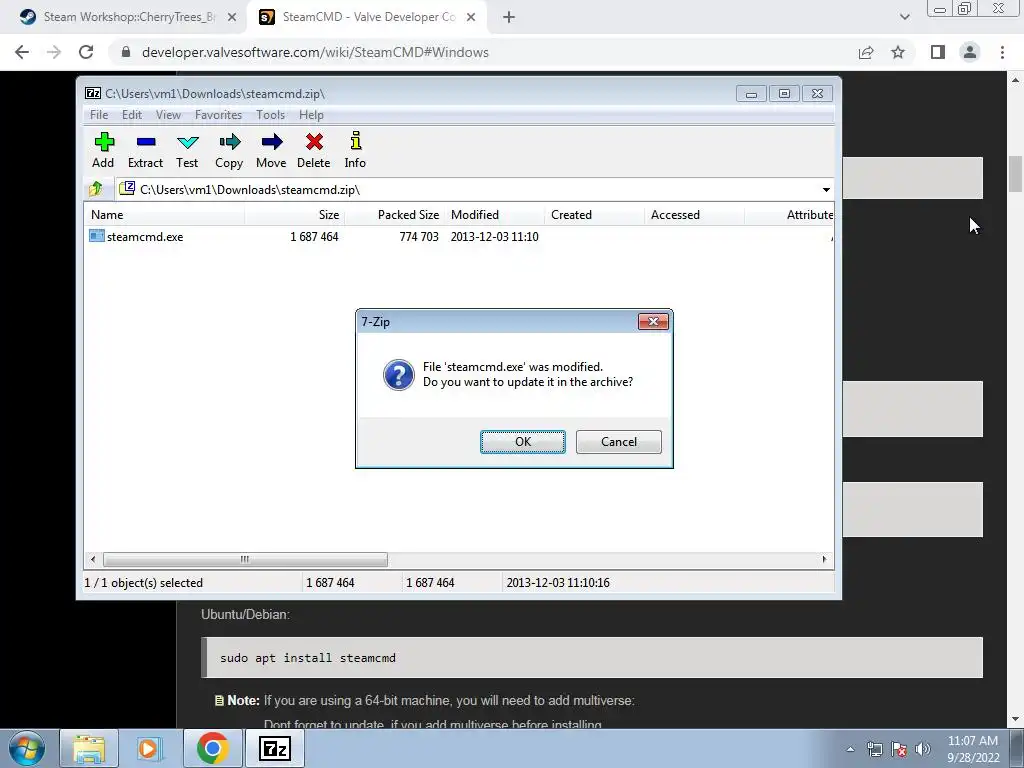Click the Action Center flag tray icon
The image size is (1024, 768).
(899, 749)
